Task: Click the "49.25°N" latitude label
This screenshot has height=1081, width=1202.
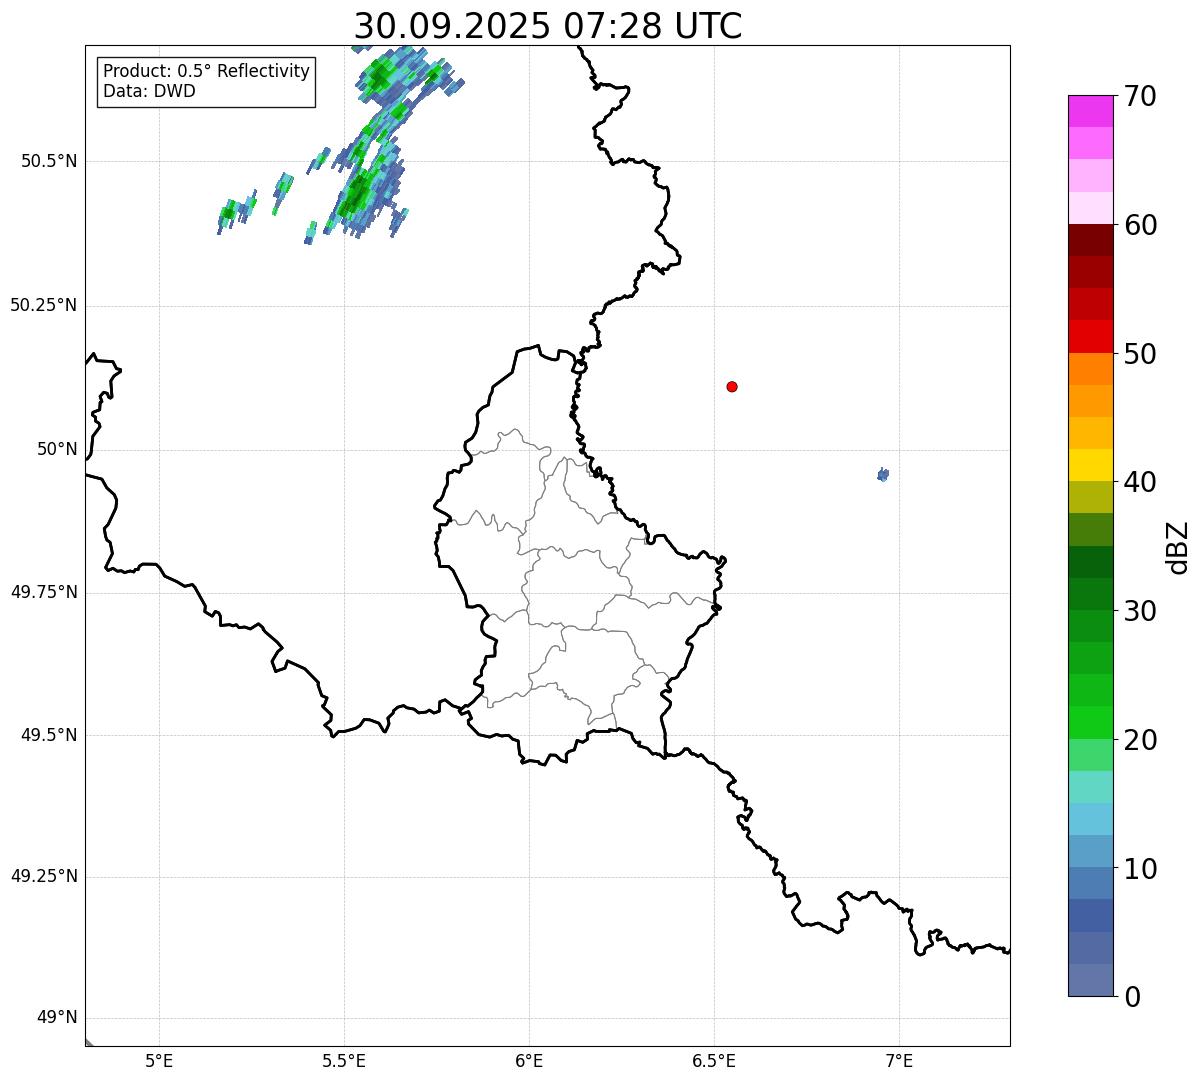Action: pos(43,876)
